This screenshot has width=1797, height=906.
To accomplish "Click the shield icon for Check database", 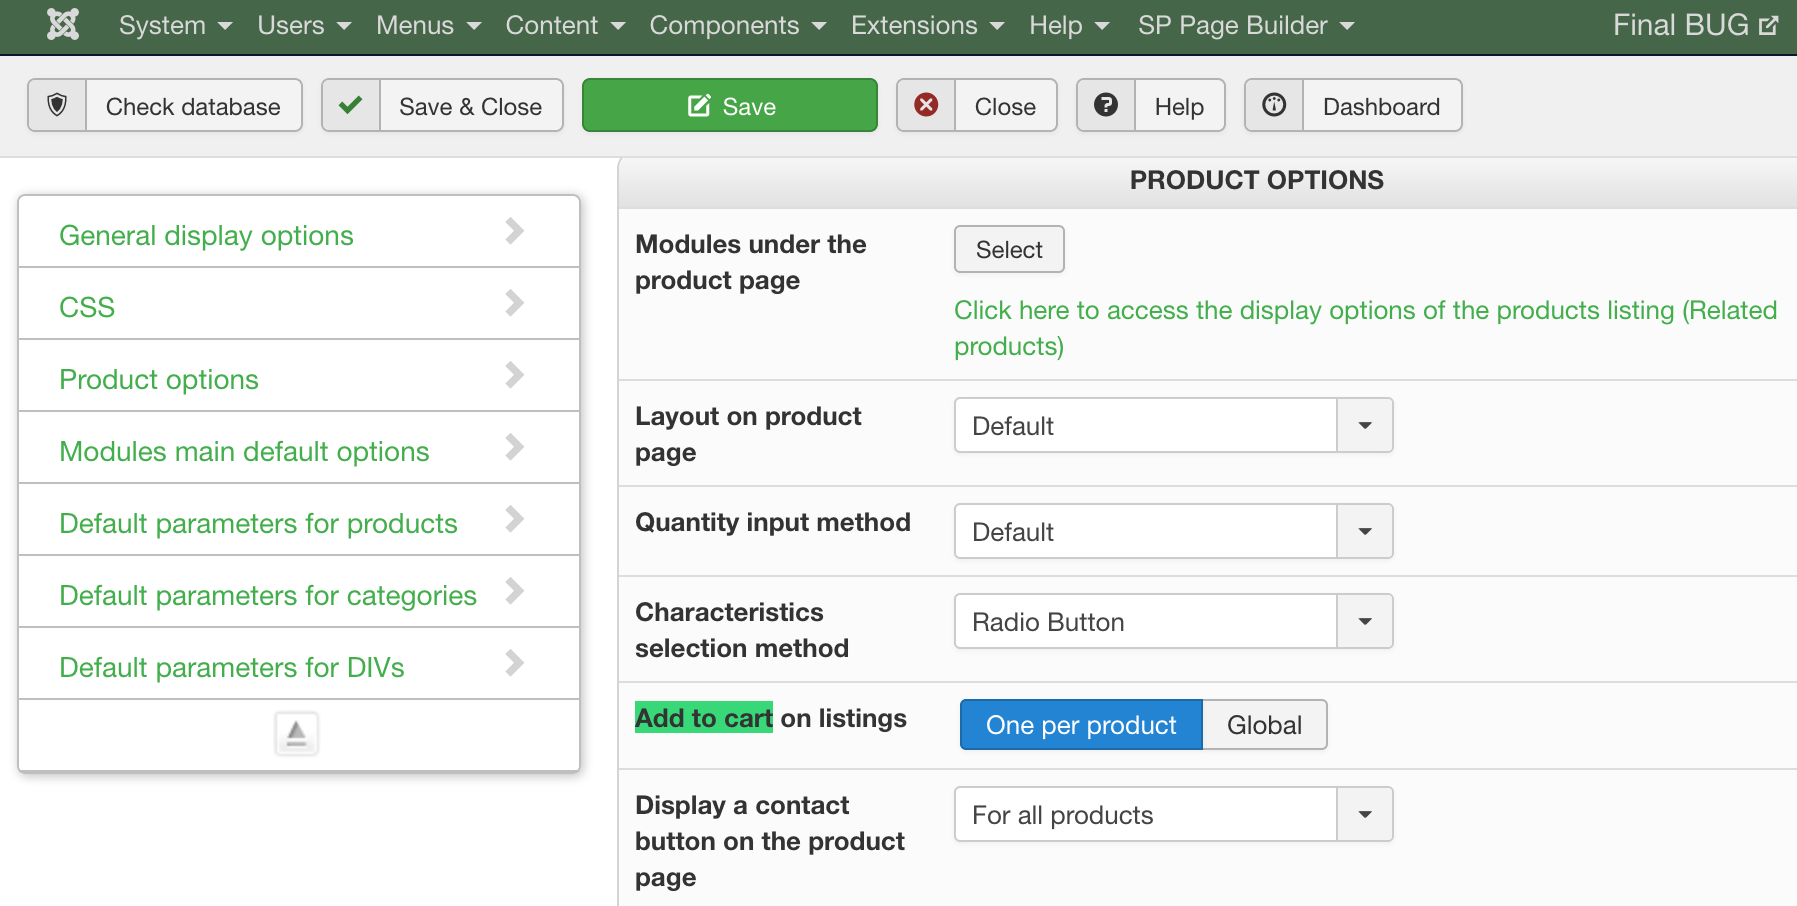I will (x=58, y=105).
